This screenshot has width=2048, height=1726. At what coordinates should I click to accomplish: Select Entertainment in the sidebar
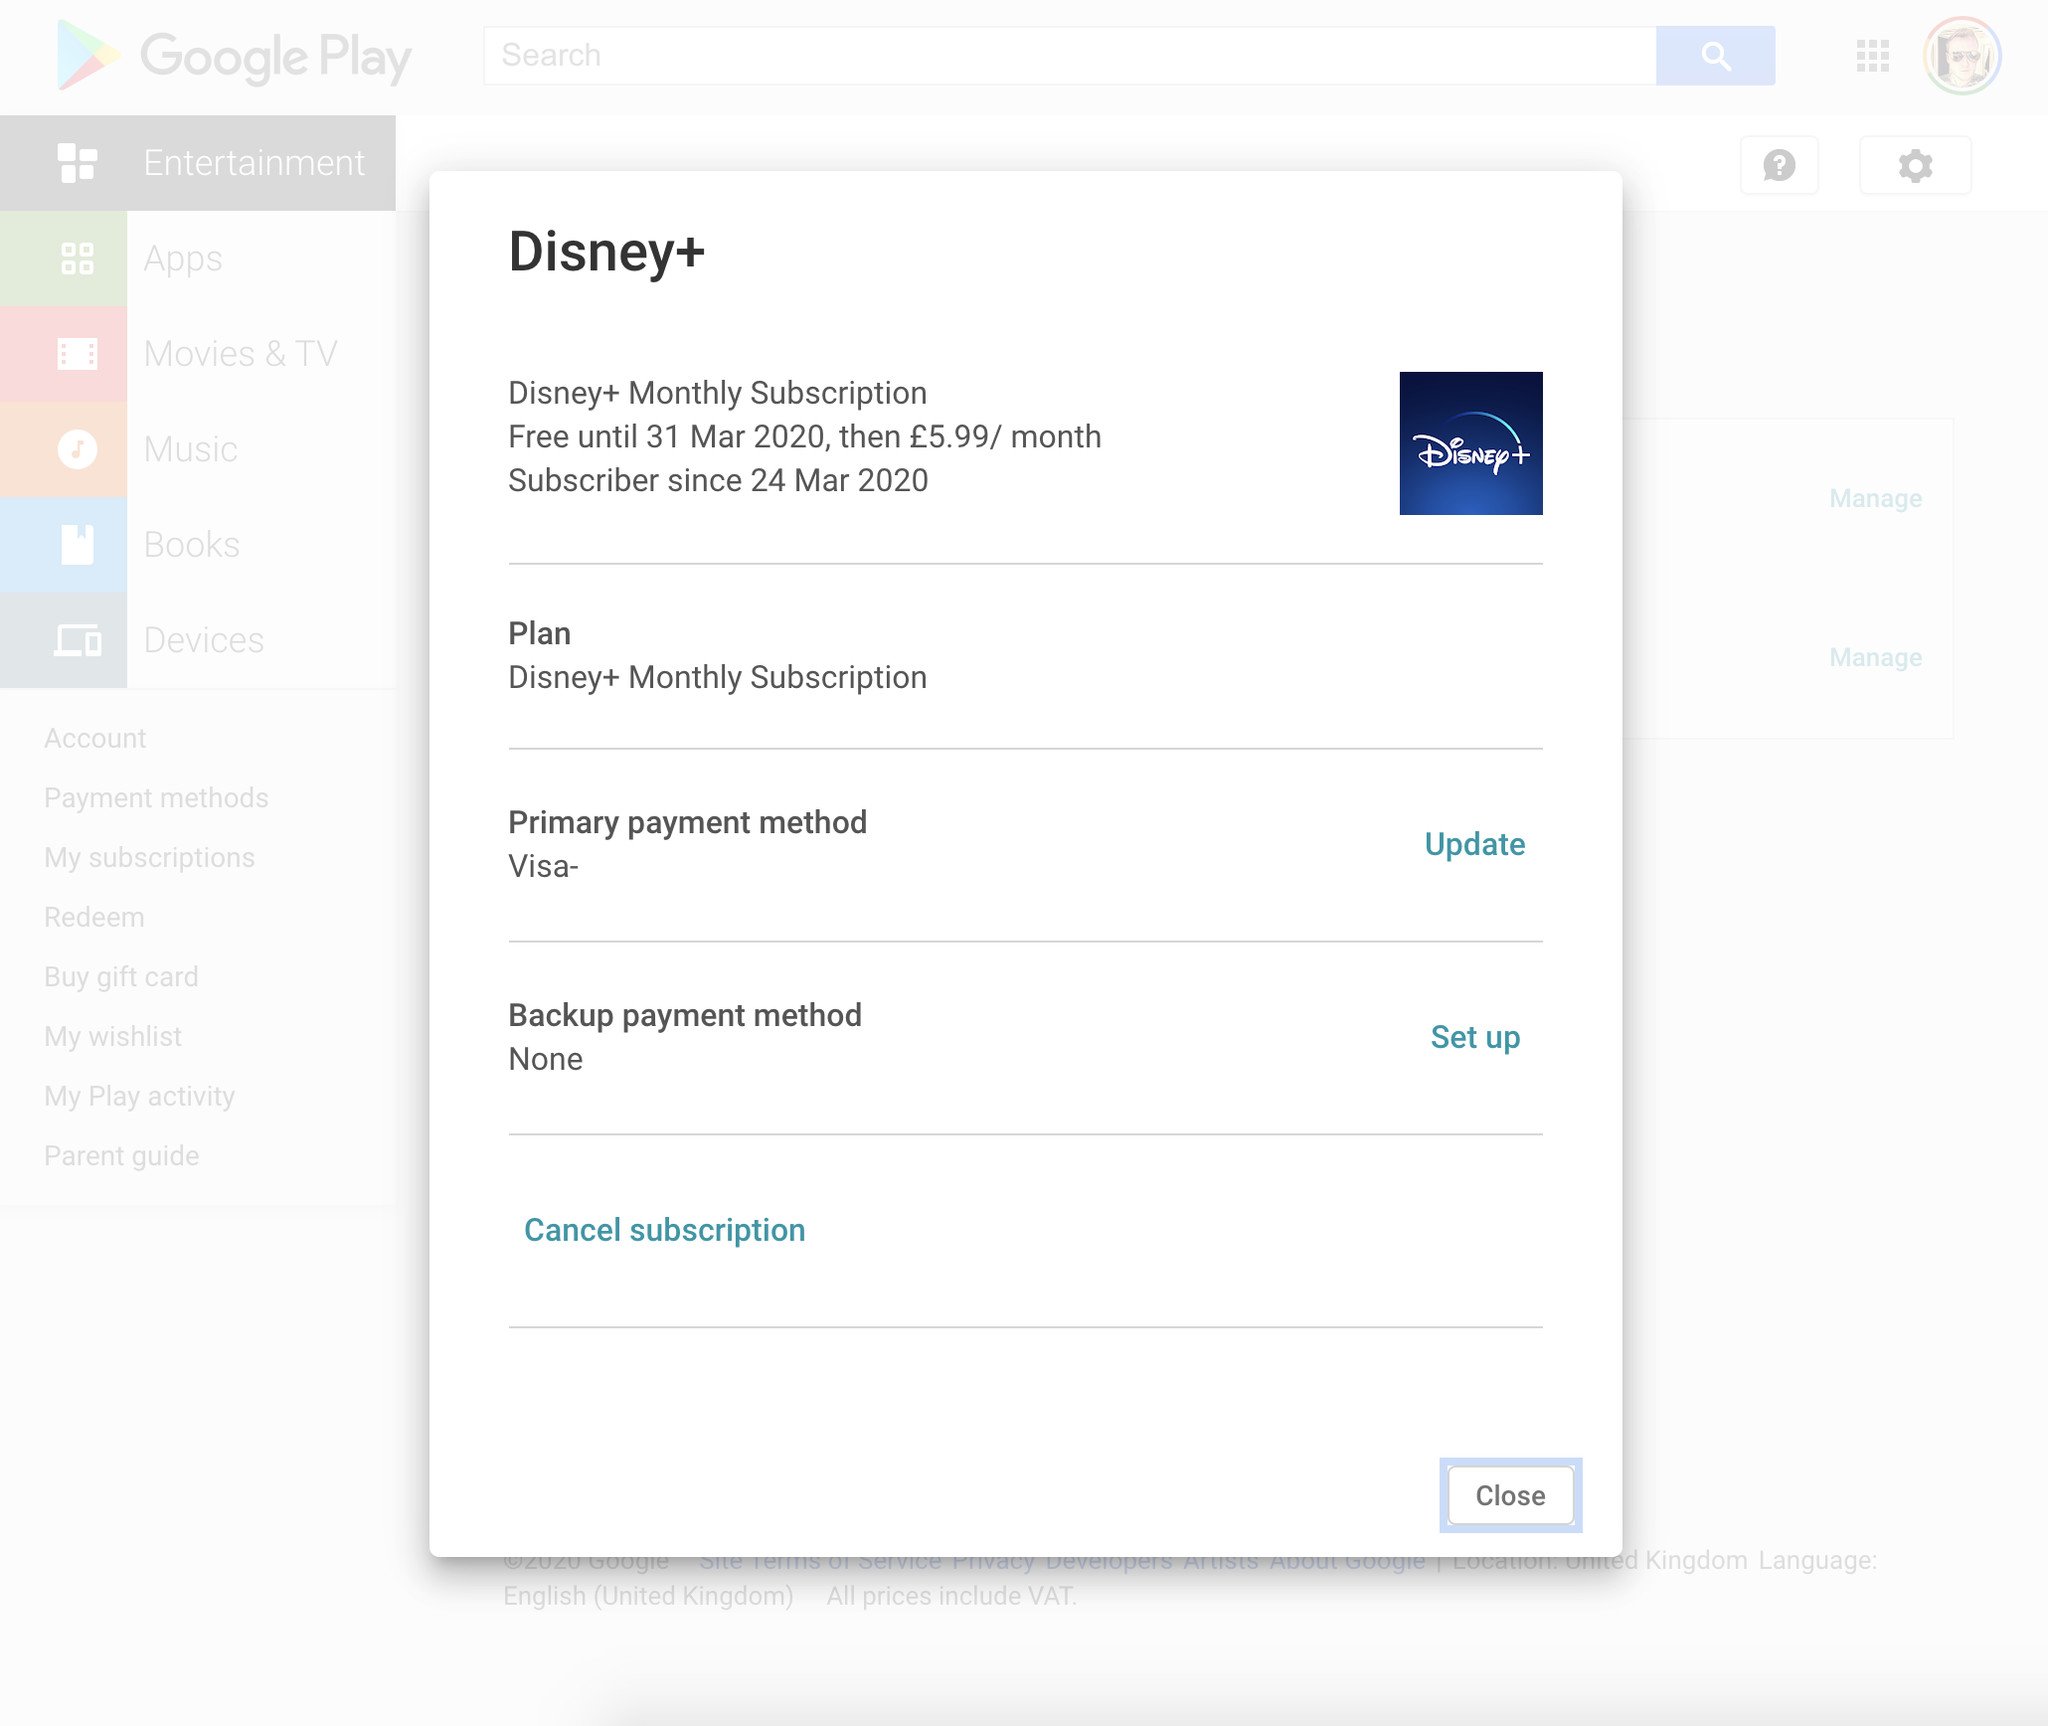click(x=198, y=163)
